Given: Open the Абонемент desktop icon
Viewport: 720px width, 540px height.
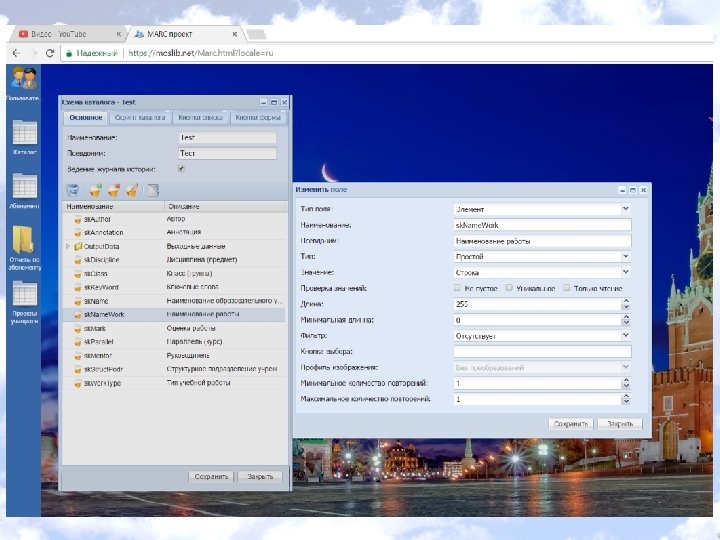Looking at the screenshot, I should (24, 187).
